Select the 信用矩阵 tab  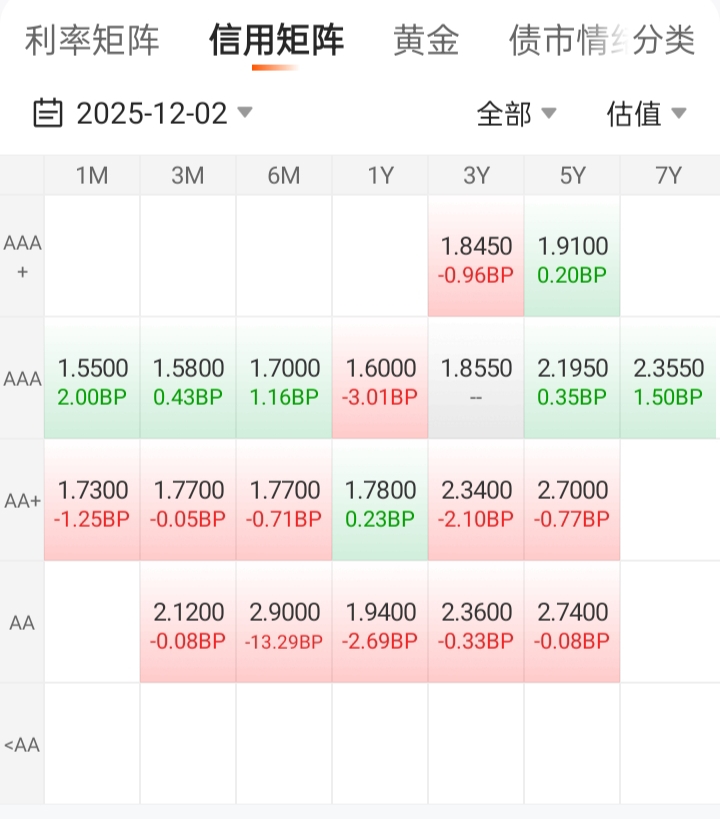276,41
